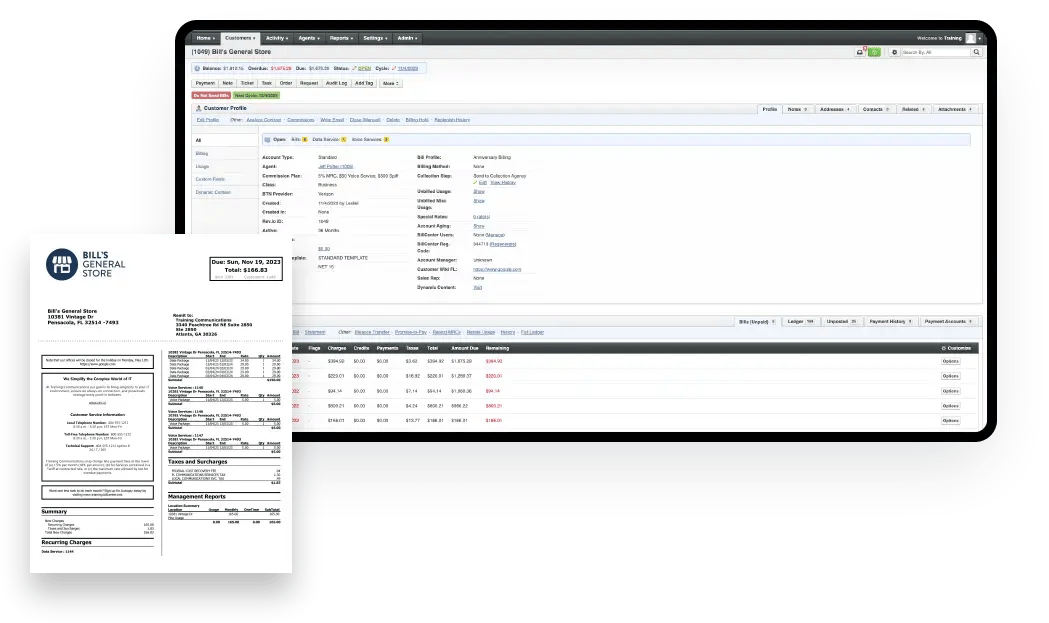Click Options for the $166.01 bill
This screenshot has height=623, width=1049.
pyautogui.click(x=951, y=421)
